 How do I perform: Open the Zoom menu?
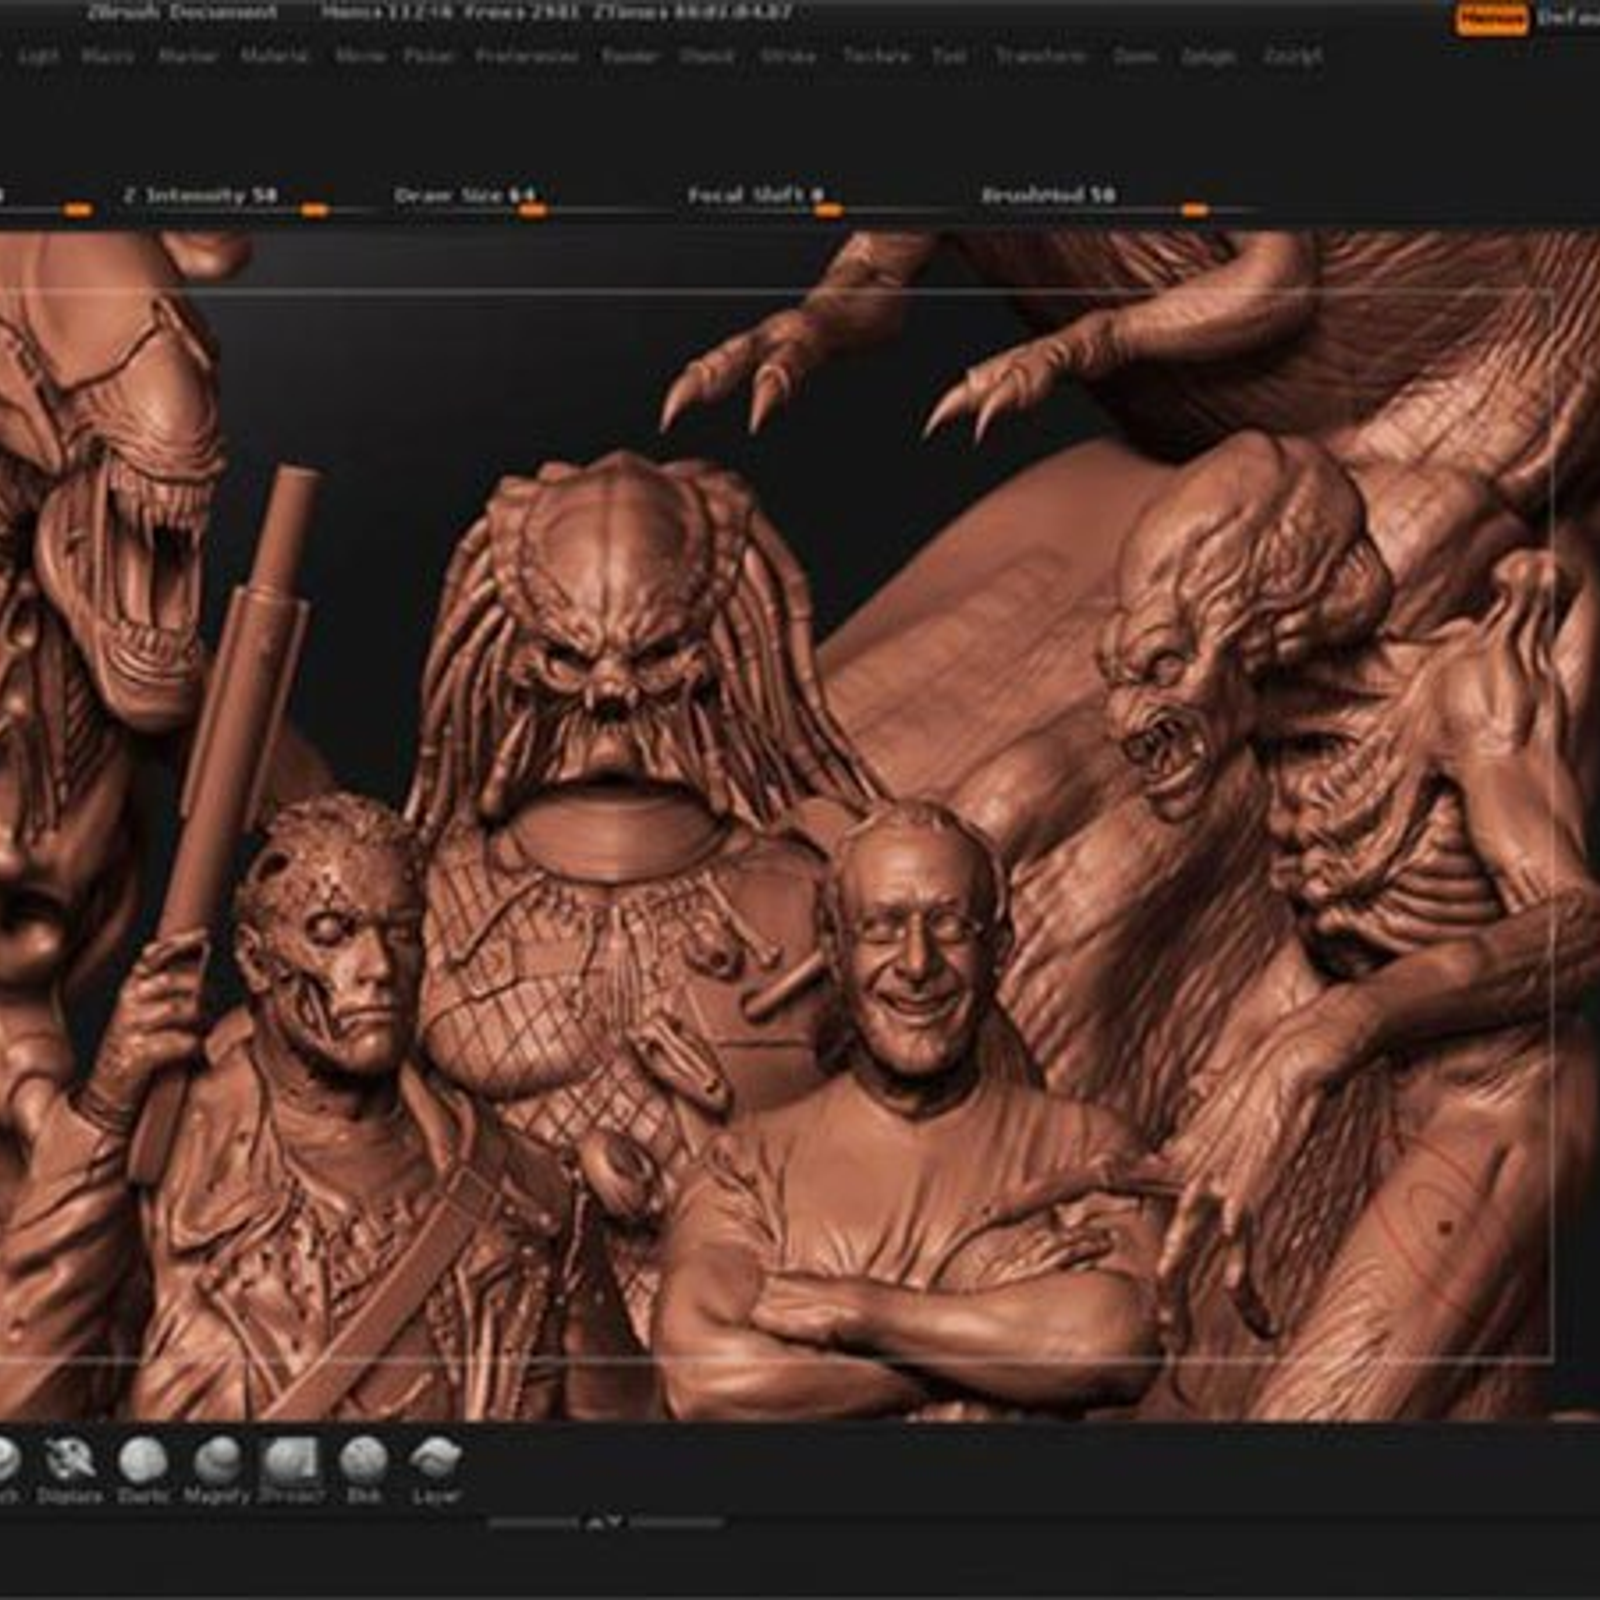(x=1135, y=56)
